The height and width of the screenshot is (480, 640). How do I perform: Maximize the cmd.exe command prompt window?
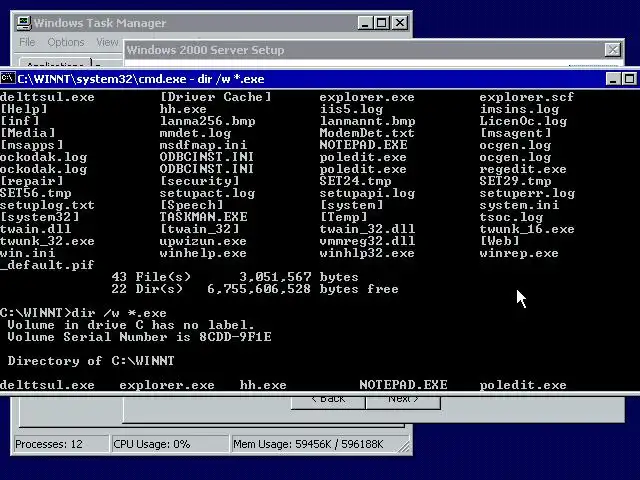[x=629, y=79]
